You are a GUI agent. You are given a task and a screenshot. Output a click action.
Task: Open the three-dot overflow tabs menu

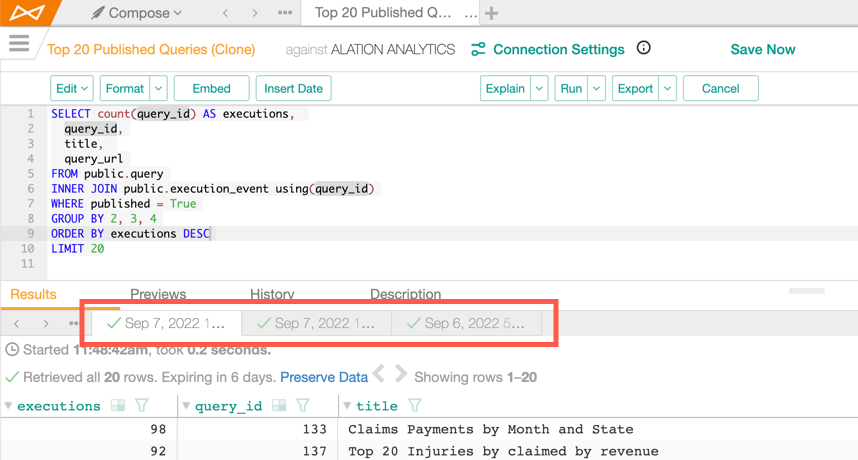tap(285, 13)
